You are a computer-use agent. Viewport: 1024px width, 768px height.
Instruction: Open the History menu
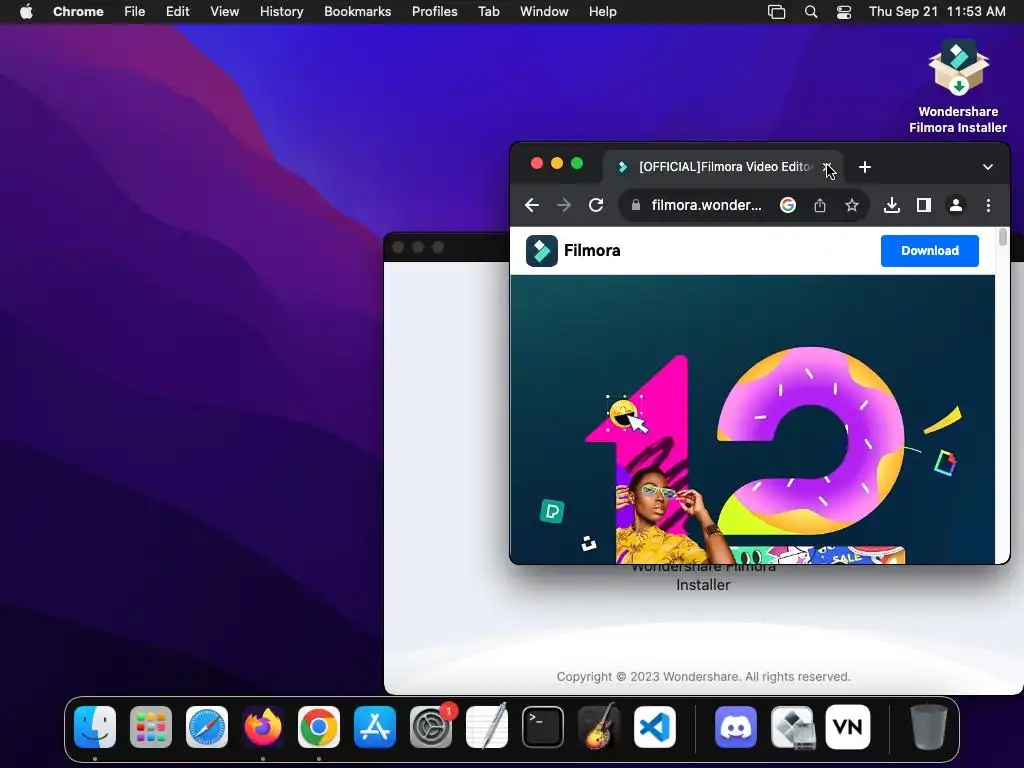281,11
